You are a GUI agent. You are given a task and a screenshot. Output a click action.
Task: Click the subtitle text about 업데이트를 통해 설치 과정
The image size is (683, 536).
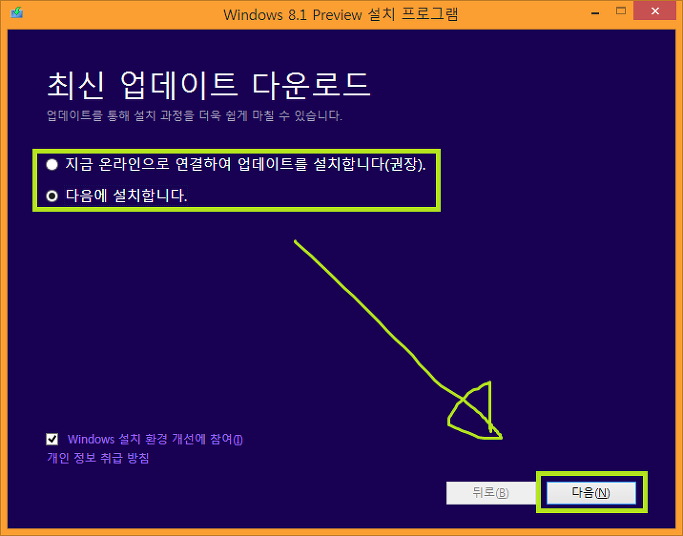194,116
